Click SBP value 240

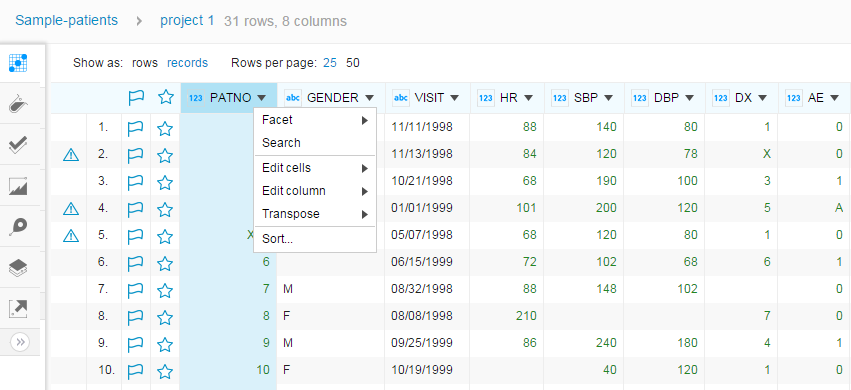coord(606,343)
